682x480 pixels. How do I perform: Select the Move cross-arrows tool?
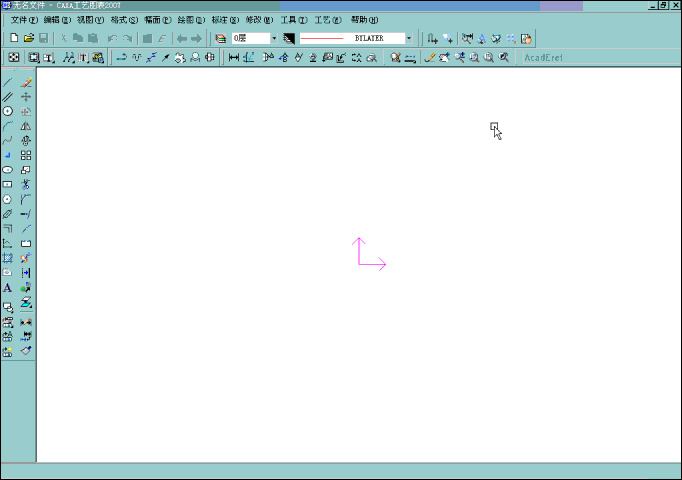click(x=26, y=97)
